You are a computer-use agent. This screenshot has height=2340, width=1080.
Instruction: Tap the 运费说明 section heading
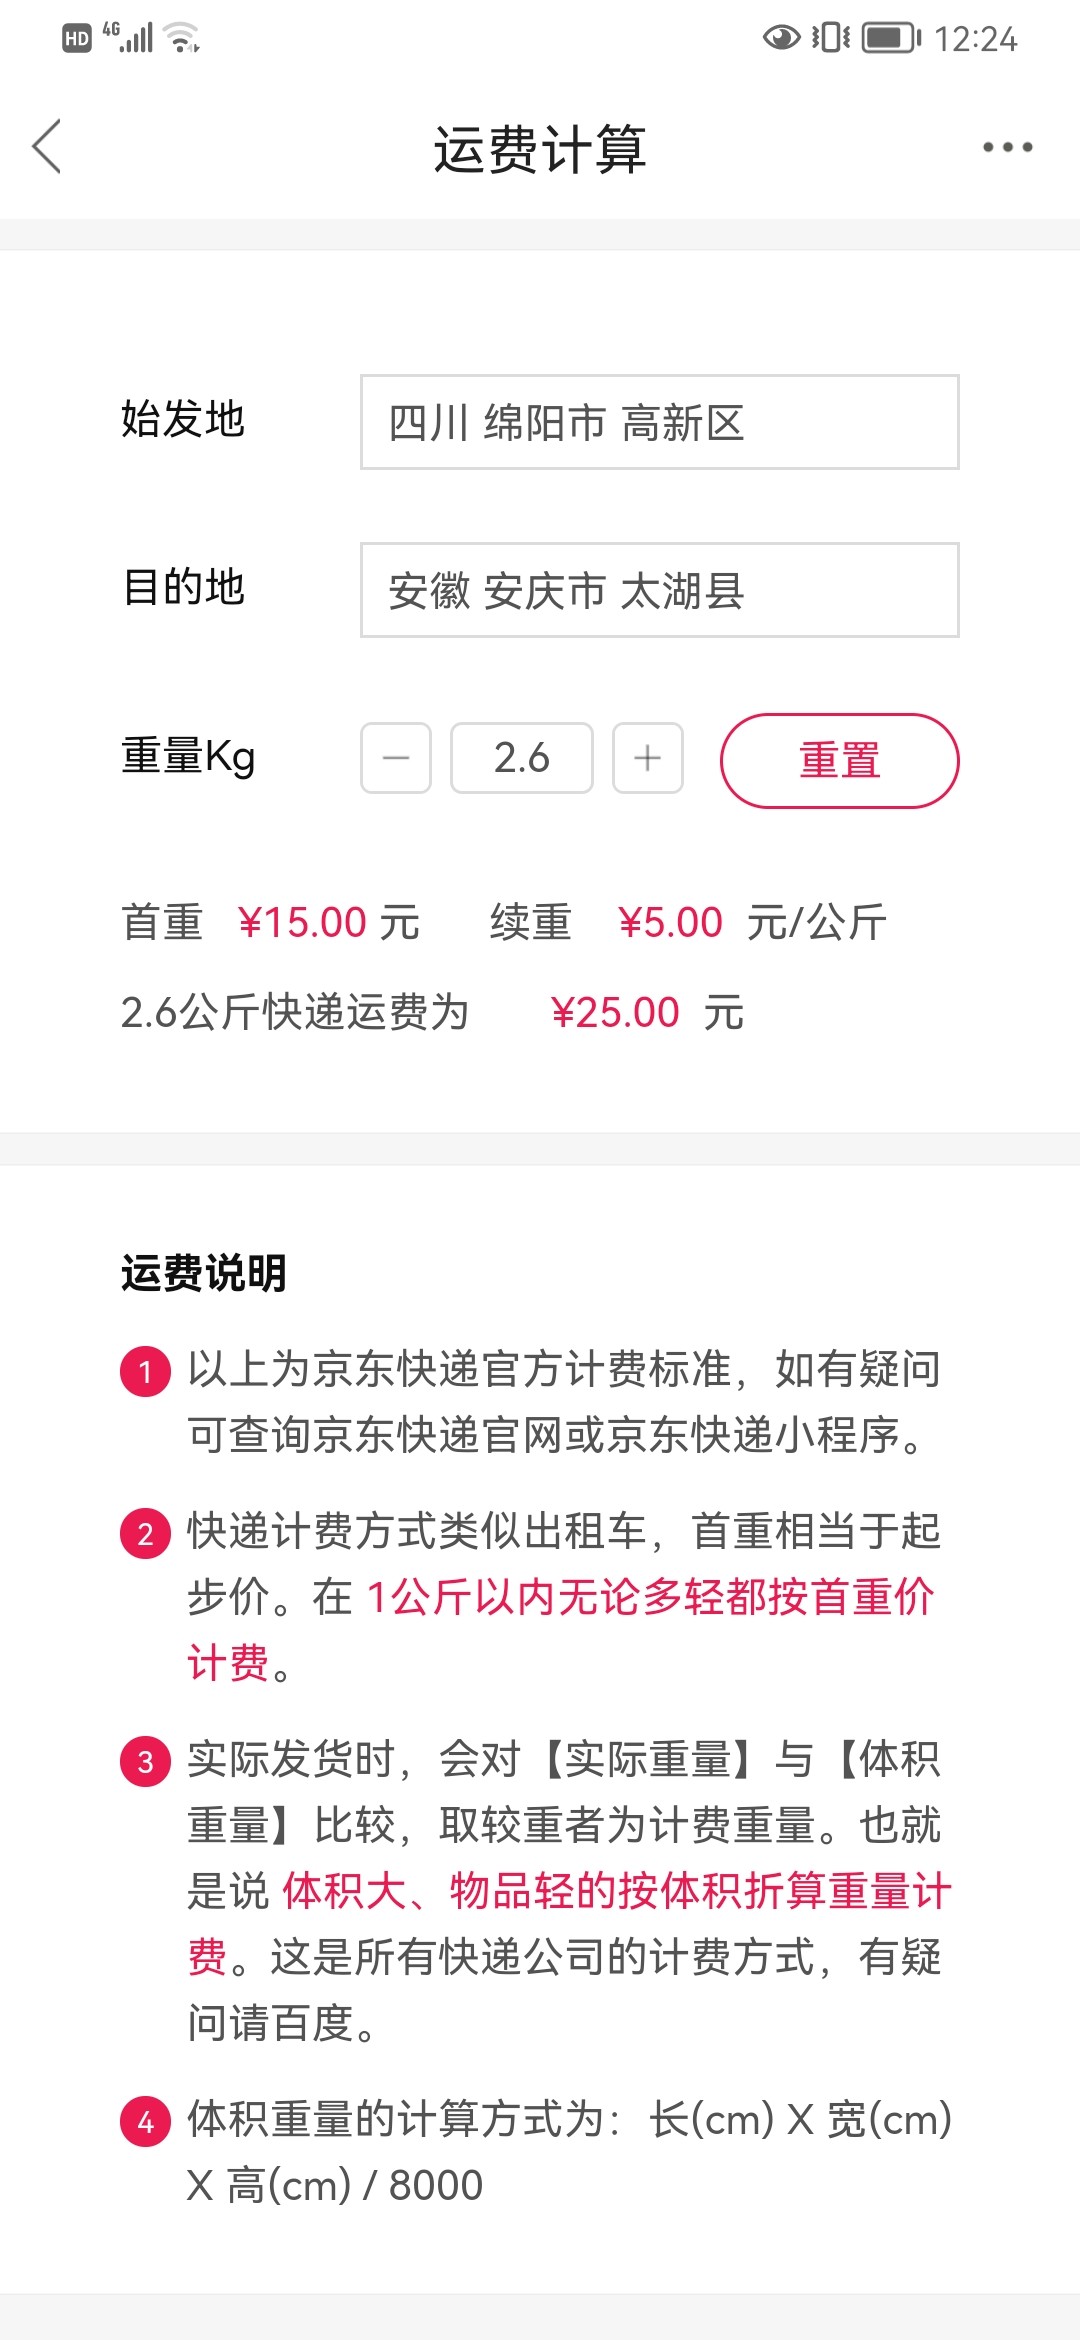(x=204, y=1273)
